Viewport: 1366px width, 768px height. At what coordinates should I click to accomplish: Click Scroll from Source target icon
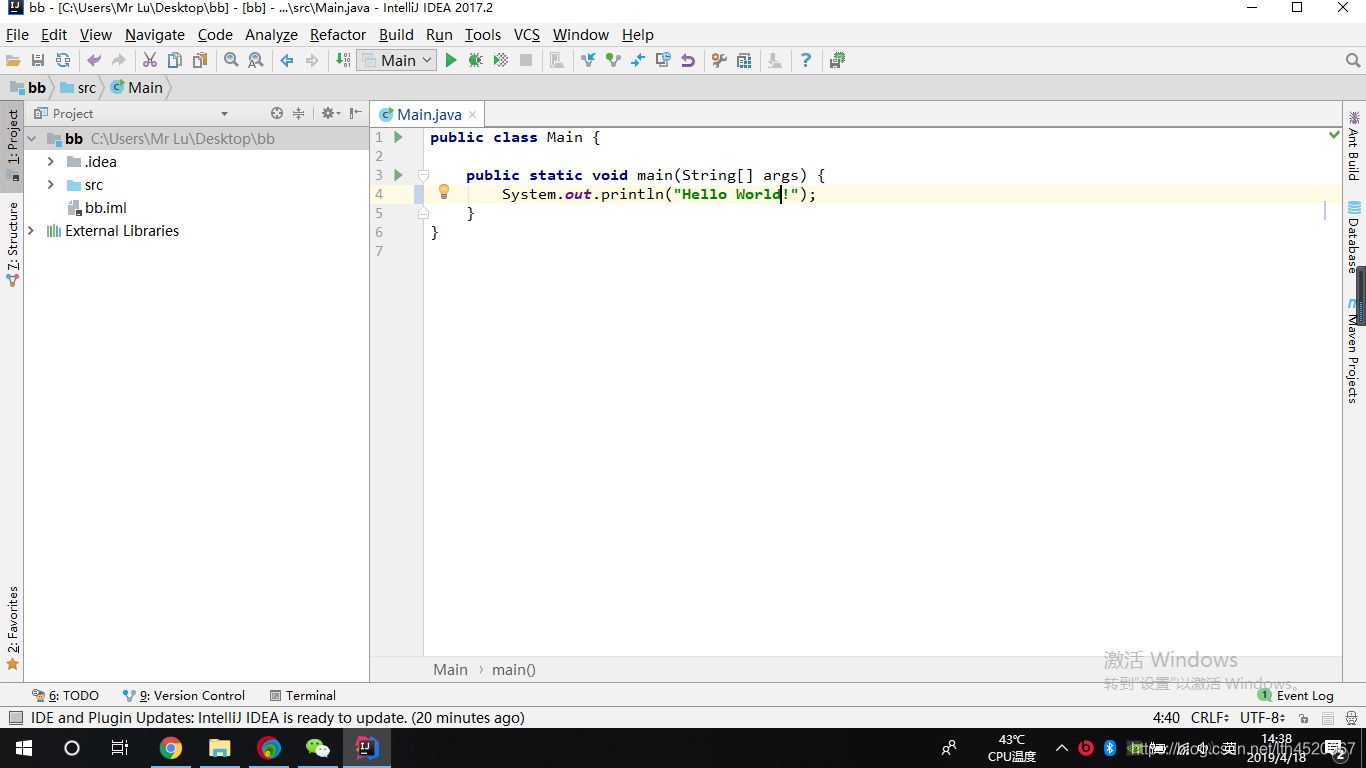point(277,114)
